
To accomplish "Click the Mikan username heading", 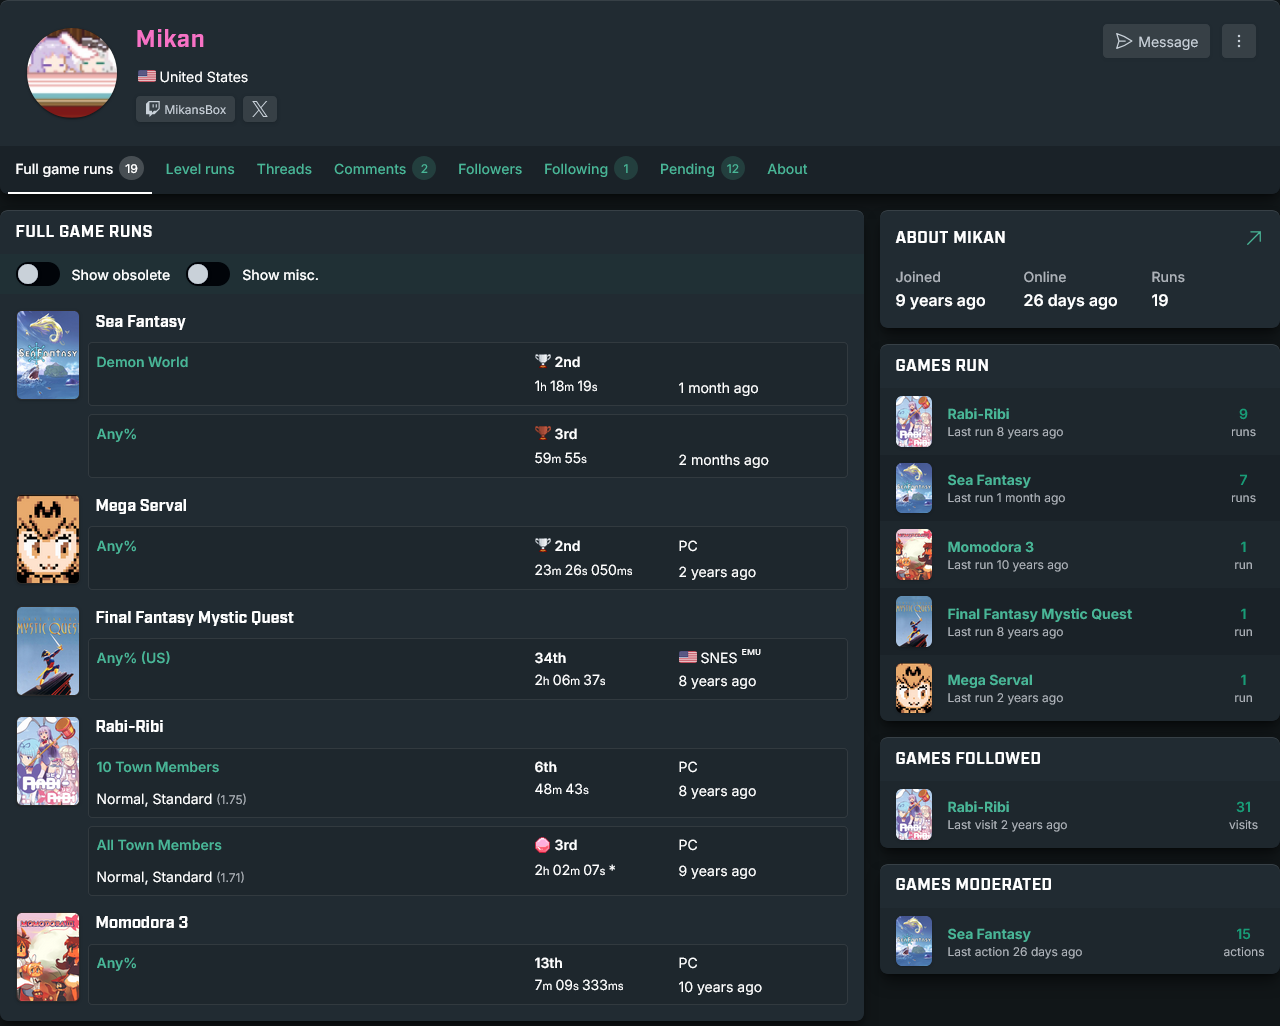I will (170, 39).
